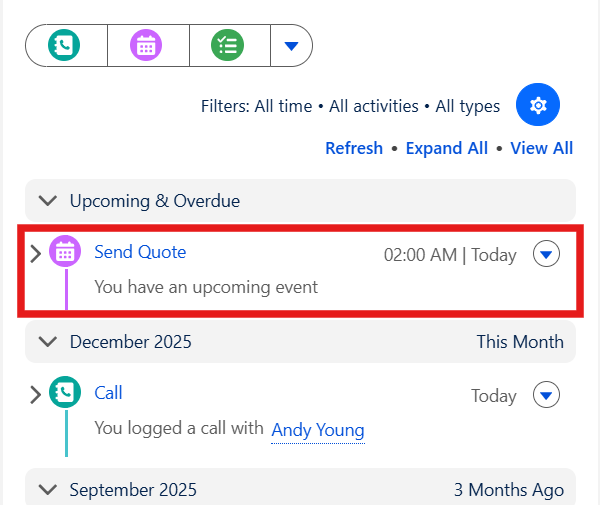600x505 pixels.
Task: Open timeline filter settings gear
Action: pos(538,104)
